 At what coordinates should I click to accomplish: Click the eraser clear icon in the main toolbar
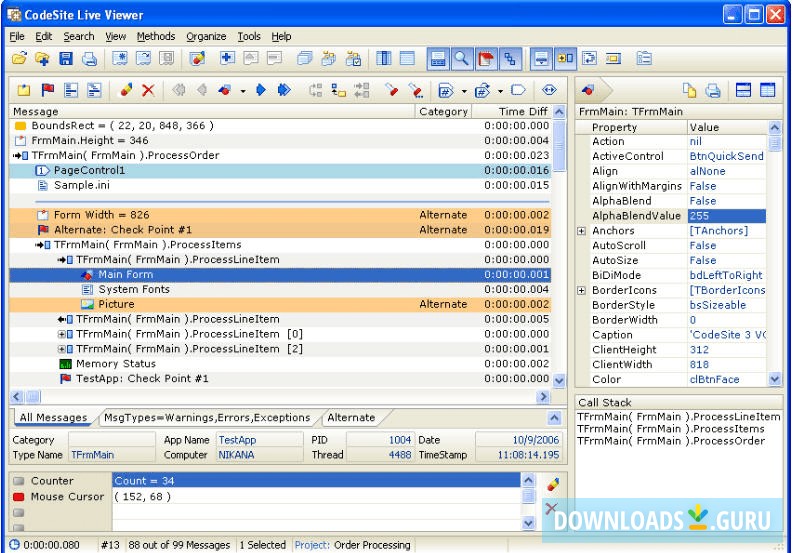(197, 59)
